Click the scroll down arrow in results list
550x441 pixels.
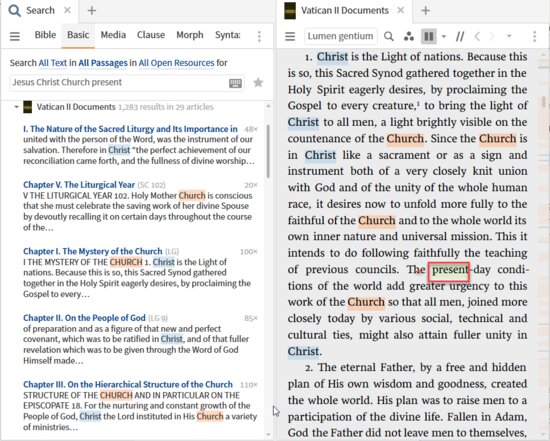(x=268, y=435)
